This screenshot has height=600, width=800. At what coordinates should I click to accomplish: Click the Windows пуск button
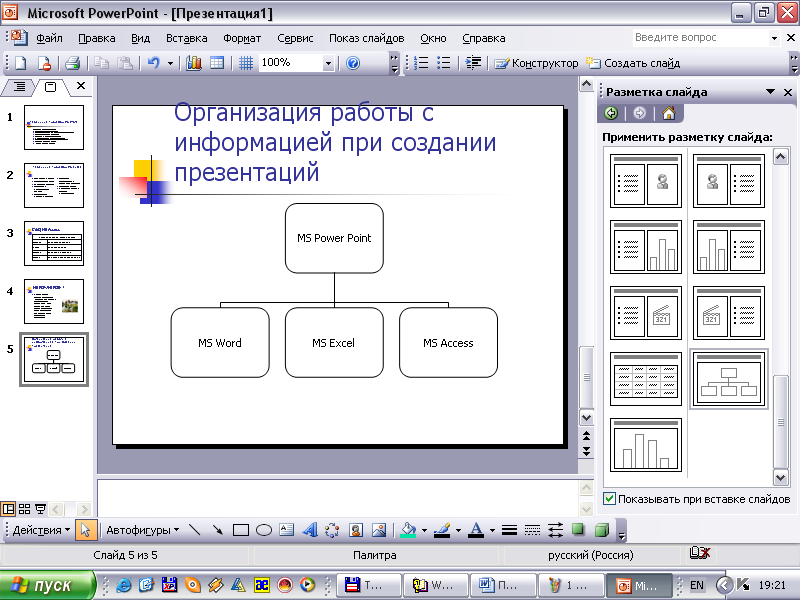tap(47, 585)
